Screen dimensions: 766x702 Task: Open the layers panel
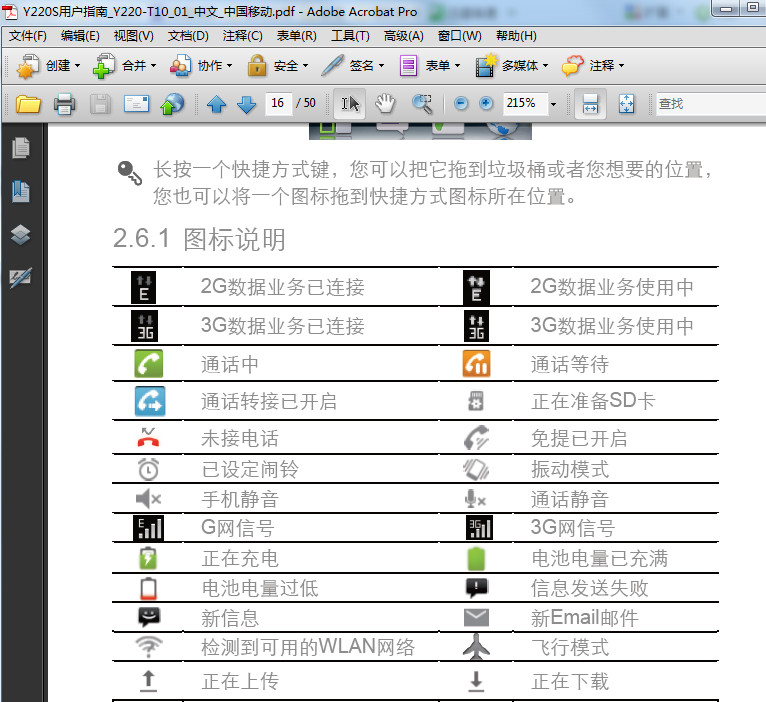pos(21,234)
